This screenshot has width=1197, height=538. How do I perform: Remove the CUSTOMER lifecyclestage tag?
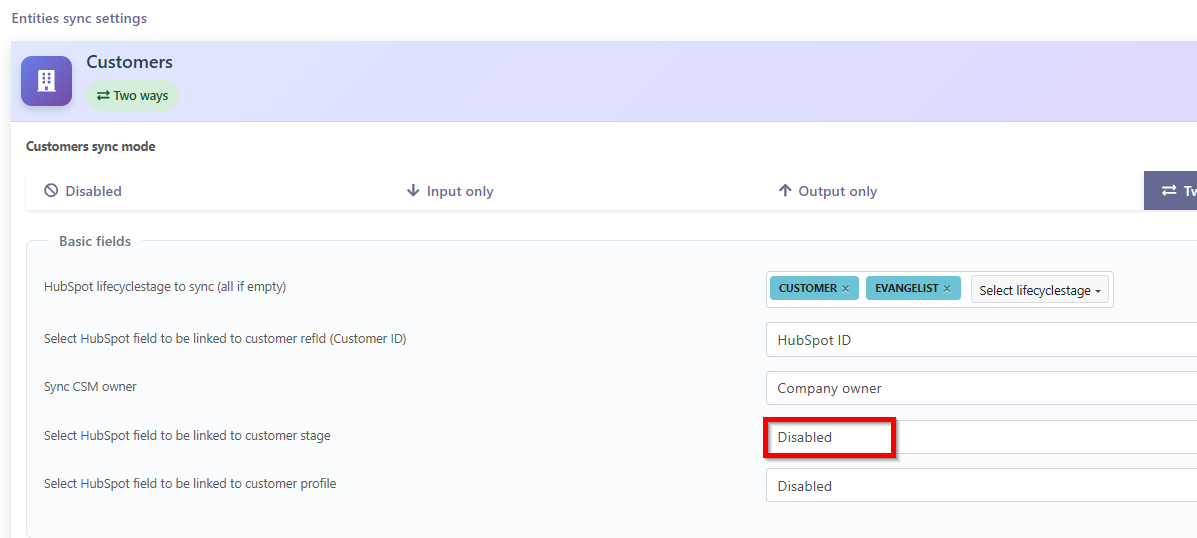(845, 289)
